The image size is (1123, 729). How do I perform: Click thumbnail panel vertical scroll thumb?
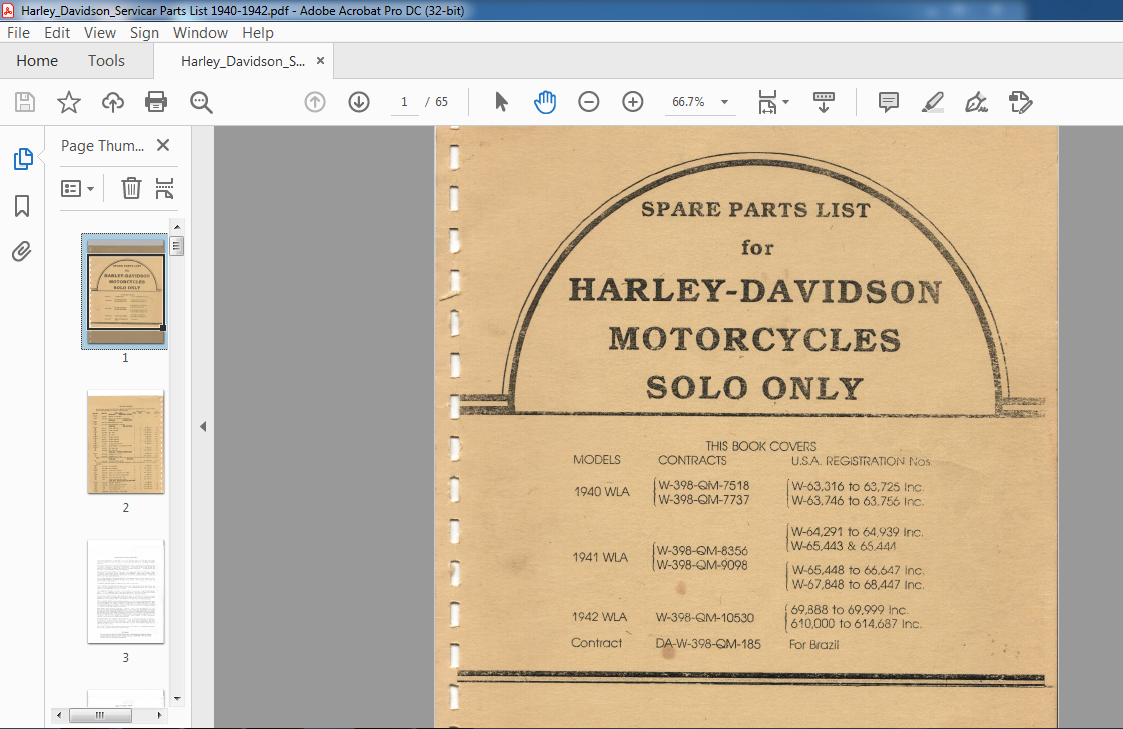177,246
